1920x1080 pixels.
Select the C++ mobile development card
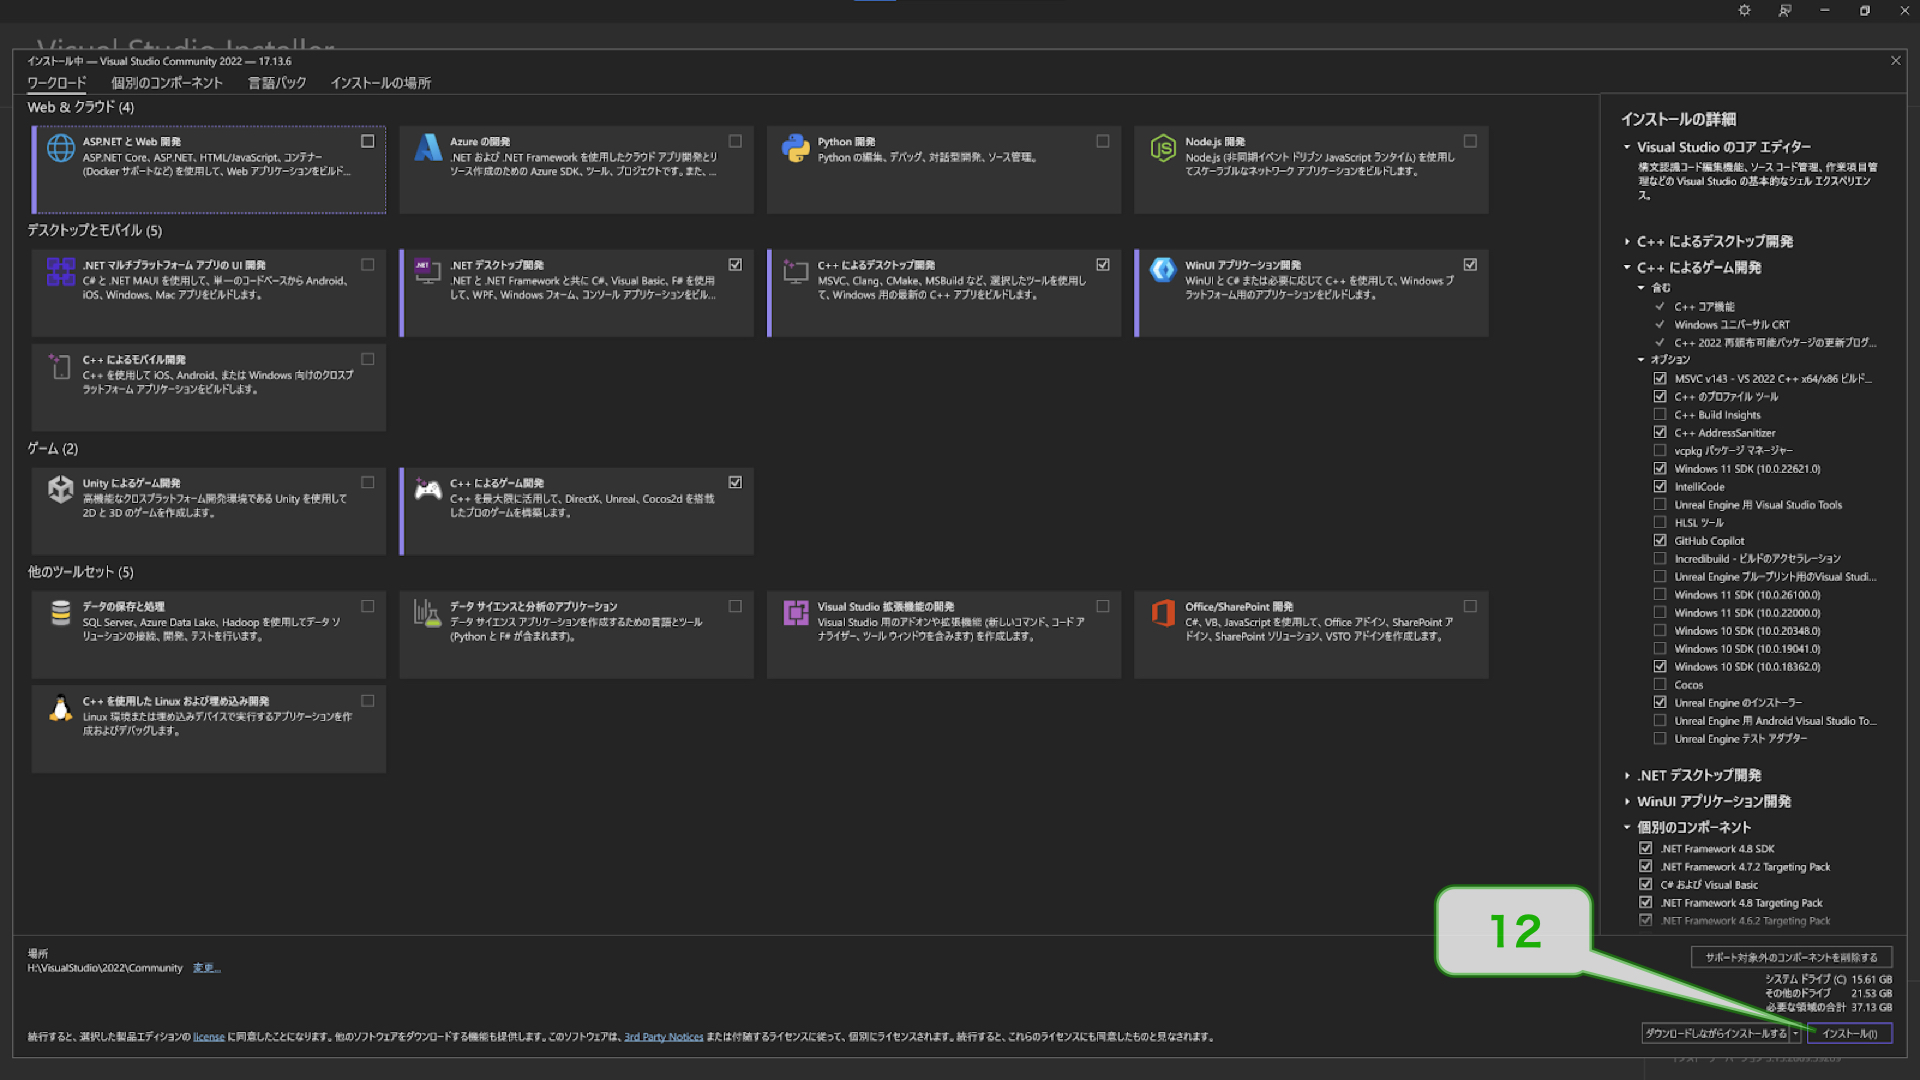click(209, 387)
